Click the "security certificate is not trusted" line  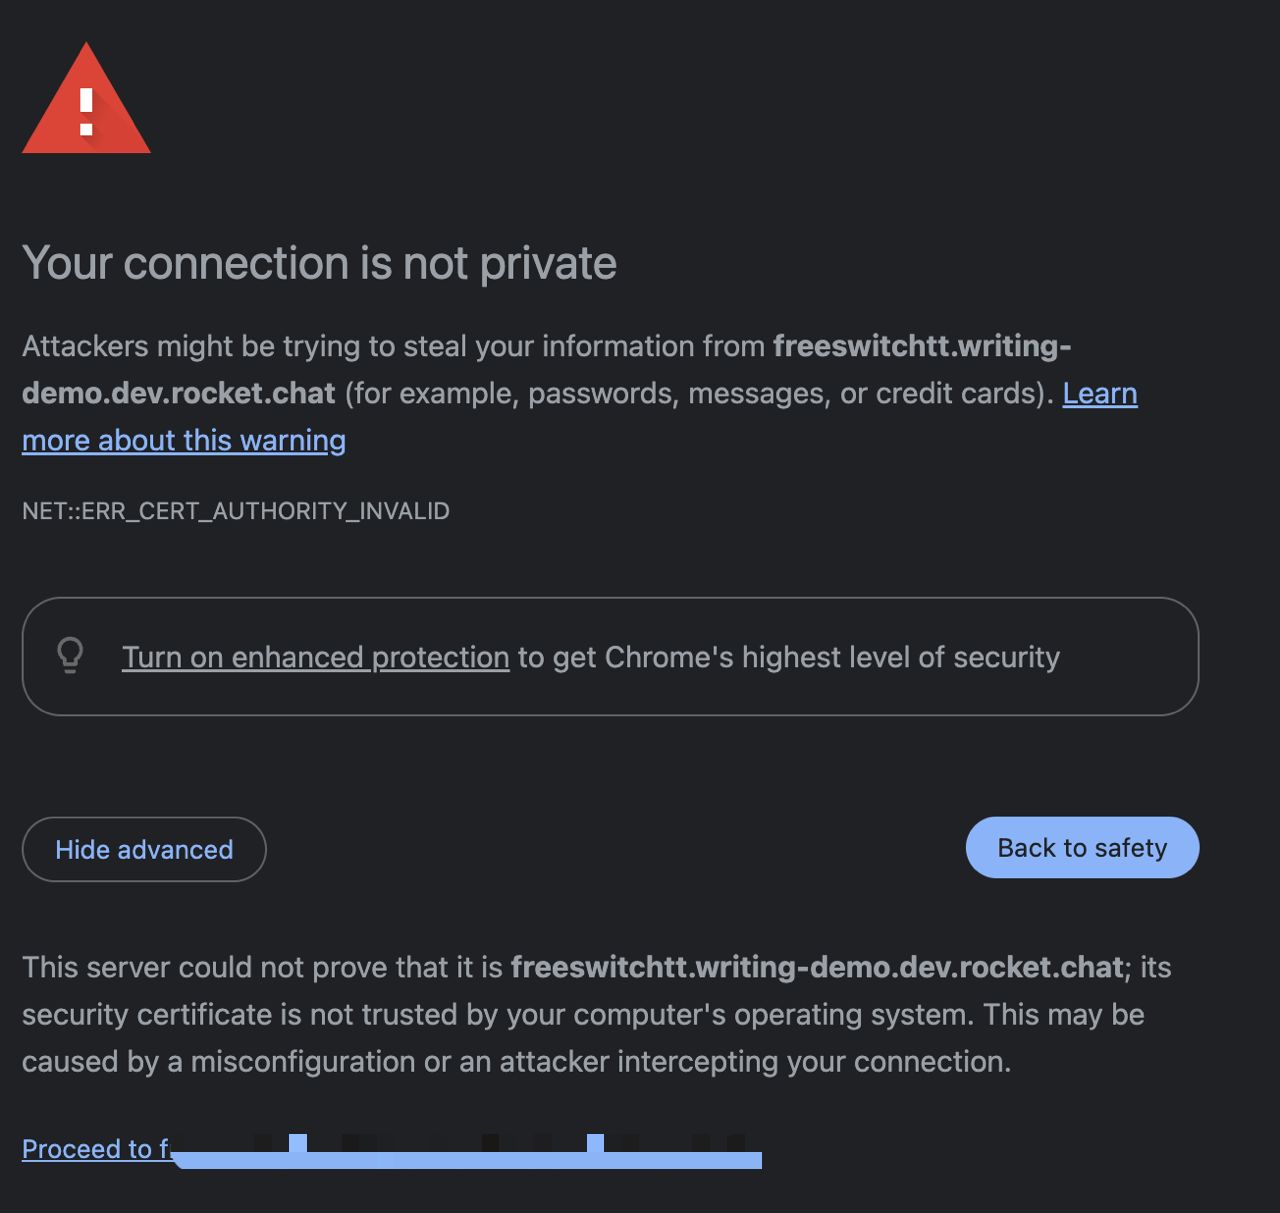pyautogui.click(x=260, y=1014)
